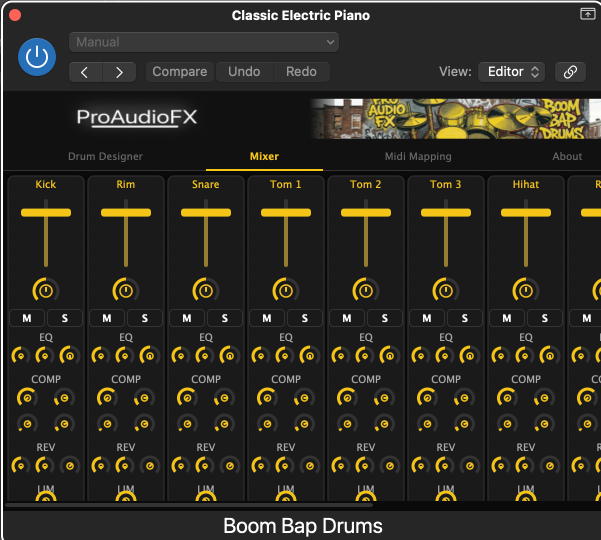Click the Tom 3 pan knob

(446, 291)
